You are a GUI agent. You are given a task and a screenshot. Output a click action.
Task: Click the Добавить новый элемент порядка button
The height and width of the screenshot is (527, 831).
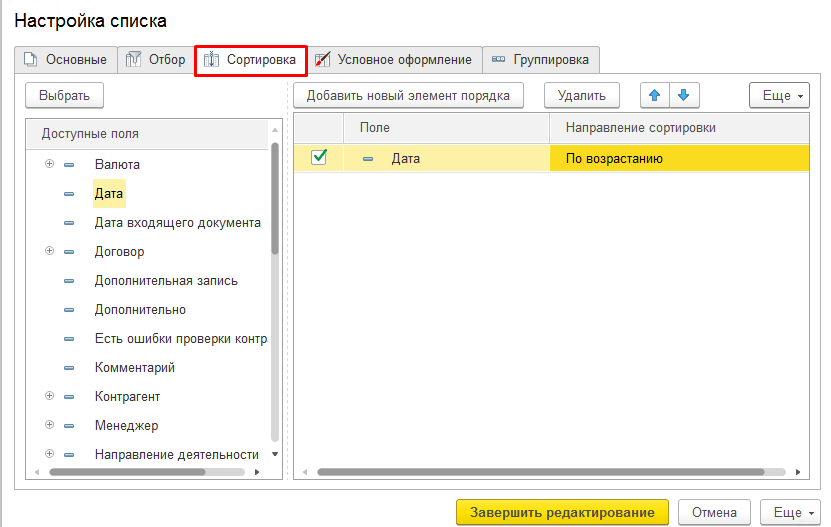click(408, 96)
